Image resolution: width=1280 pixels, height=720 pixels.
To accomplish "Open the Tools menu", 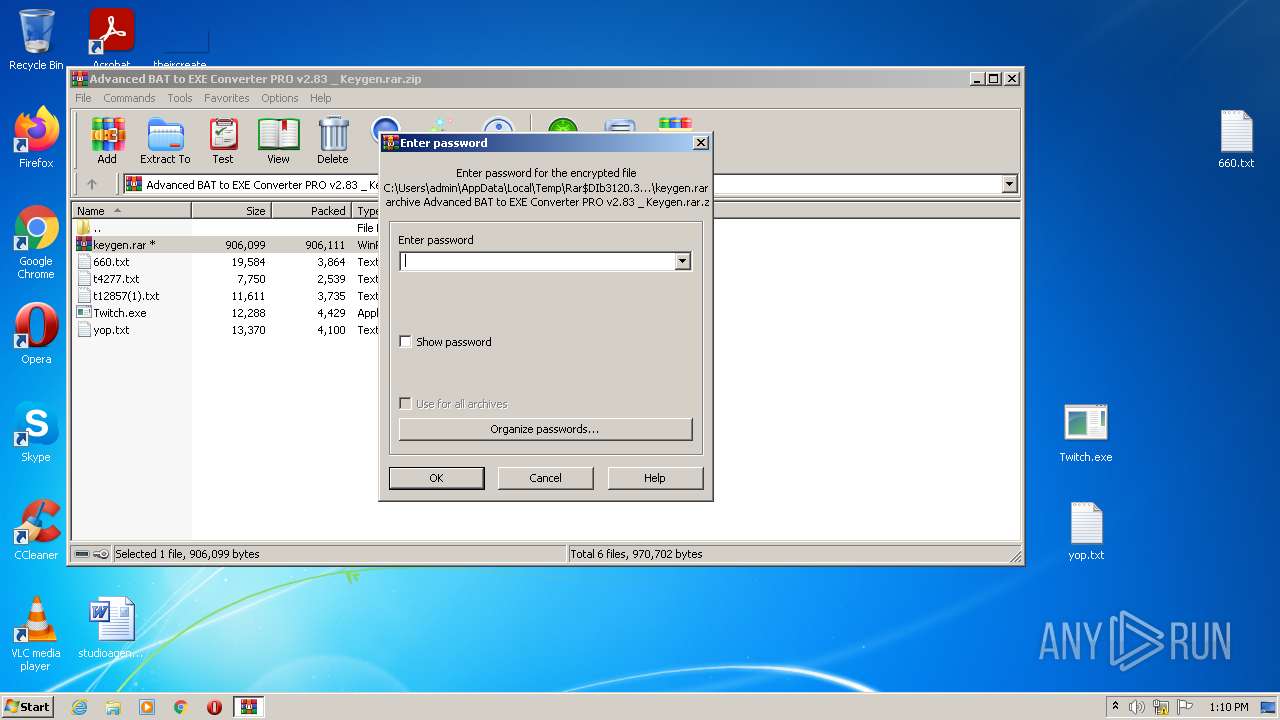I will 180,98.
